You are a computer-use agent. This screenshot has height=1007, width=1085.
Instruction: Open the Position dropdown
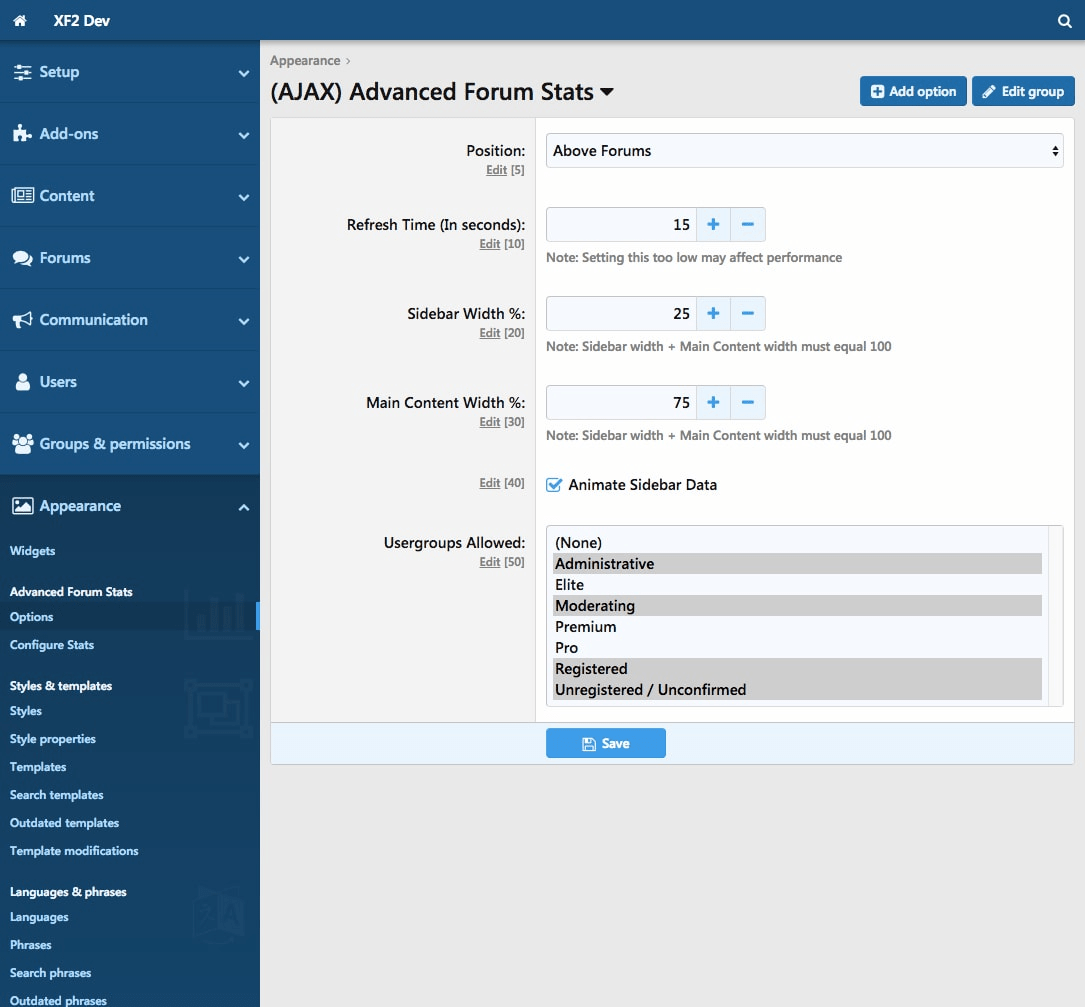804,151
